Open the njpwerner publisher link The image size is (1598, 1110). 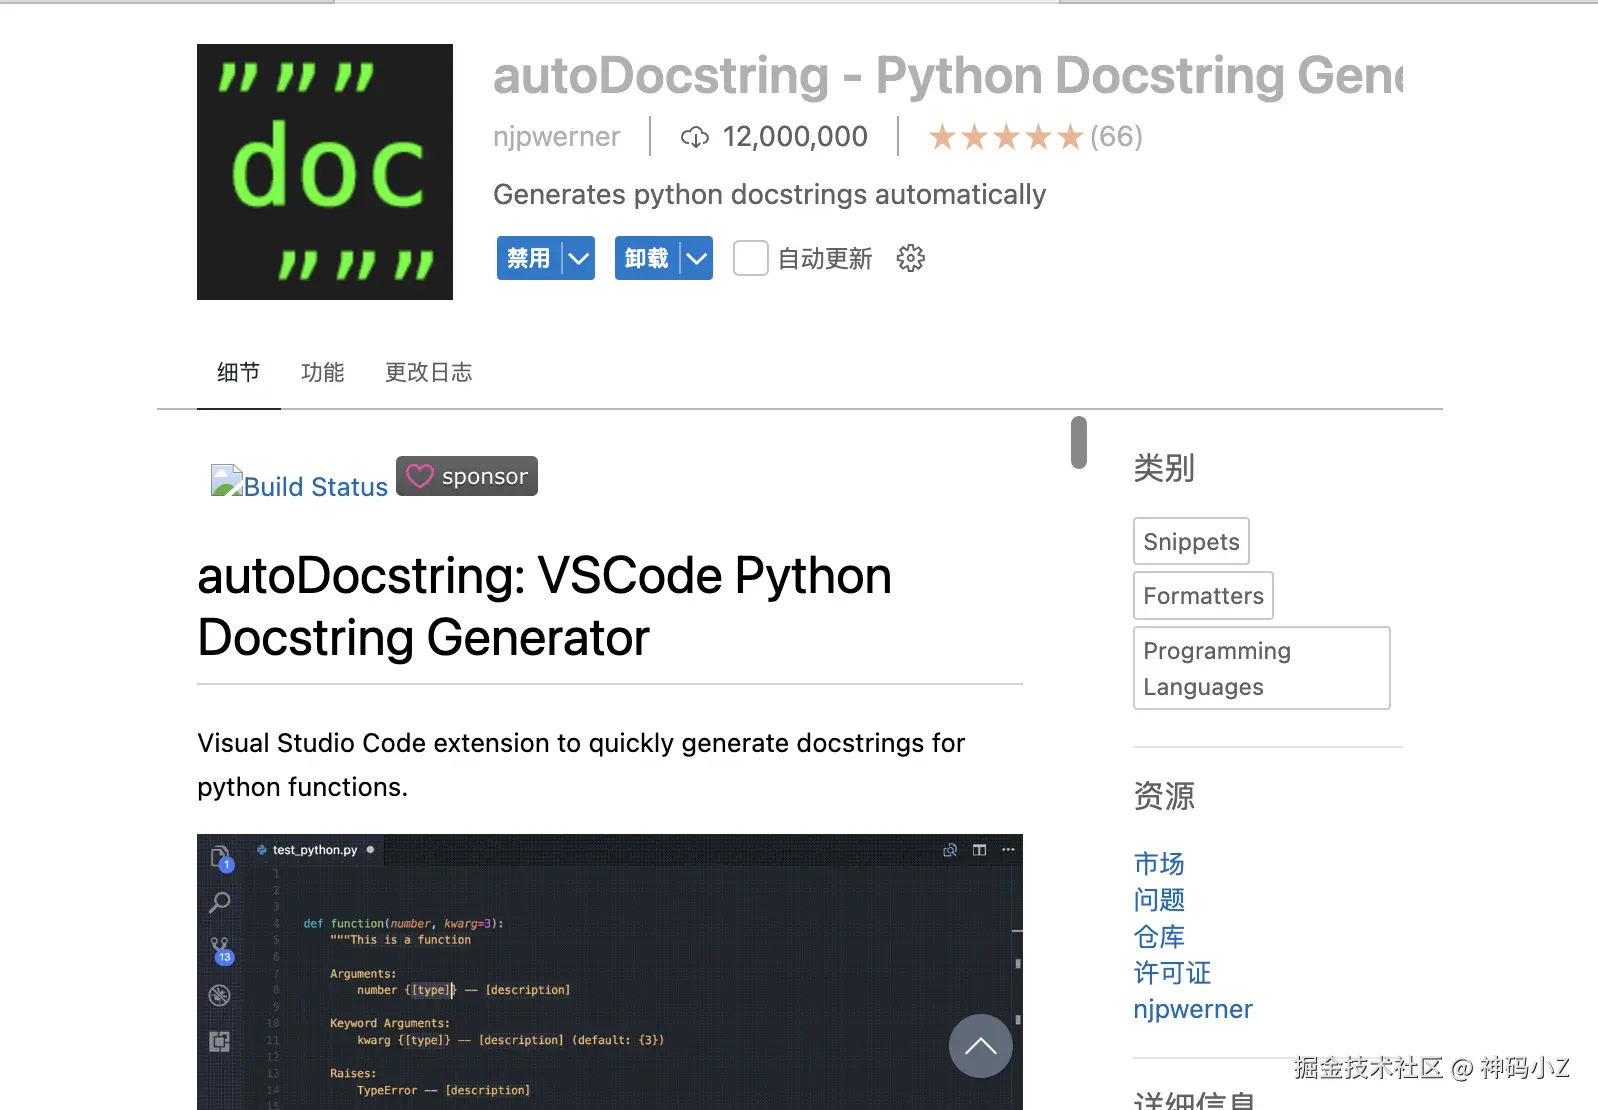pos(556,137)
